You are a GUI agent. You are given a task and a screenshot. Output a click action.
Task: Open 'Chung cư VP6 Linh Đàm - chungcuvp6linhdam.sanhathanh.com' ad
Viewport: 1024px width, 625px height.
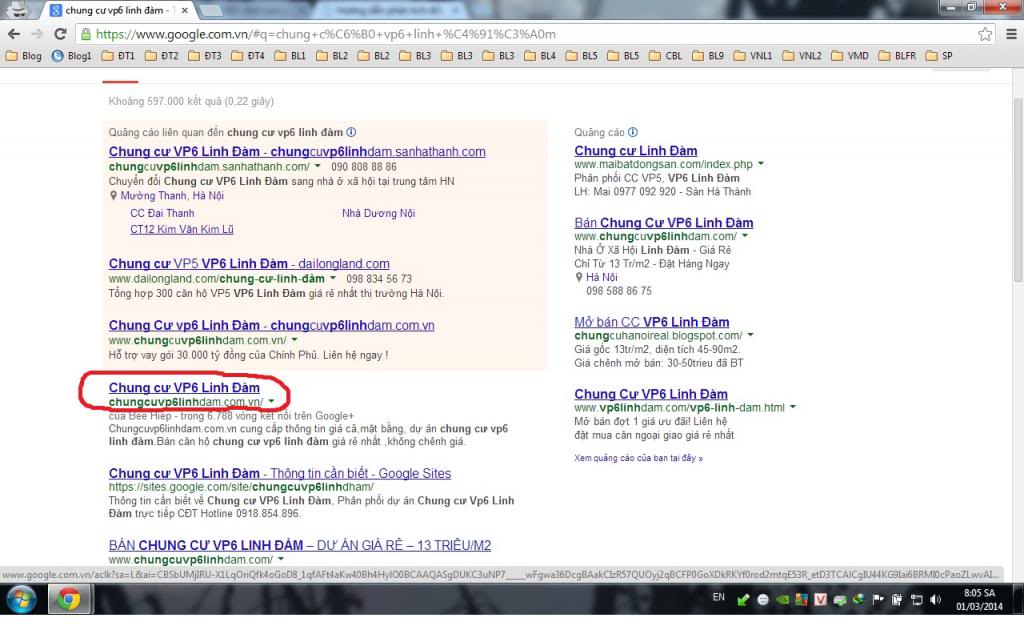pos(297,152)
